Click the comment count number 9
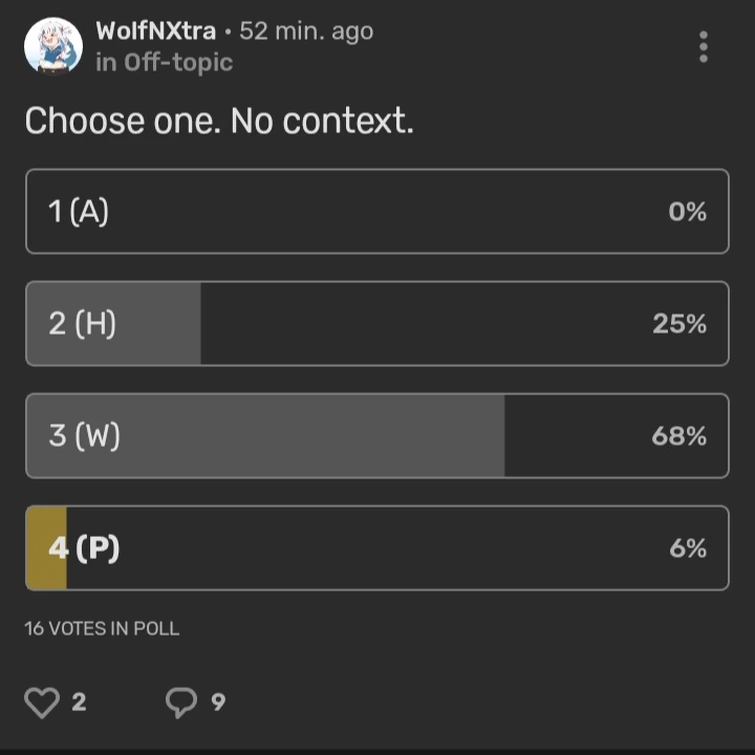 click(x=218, y=703)
